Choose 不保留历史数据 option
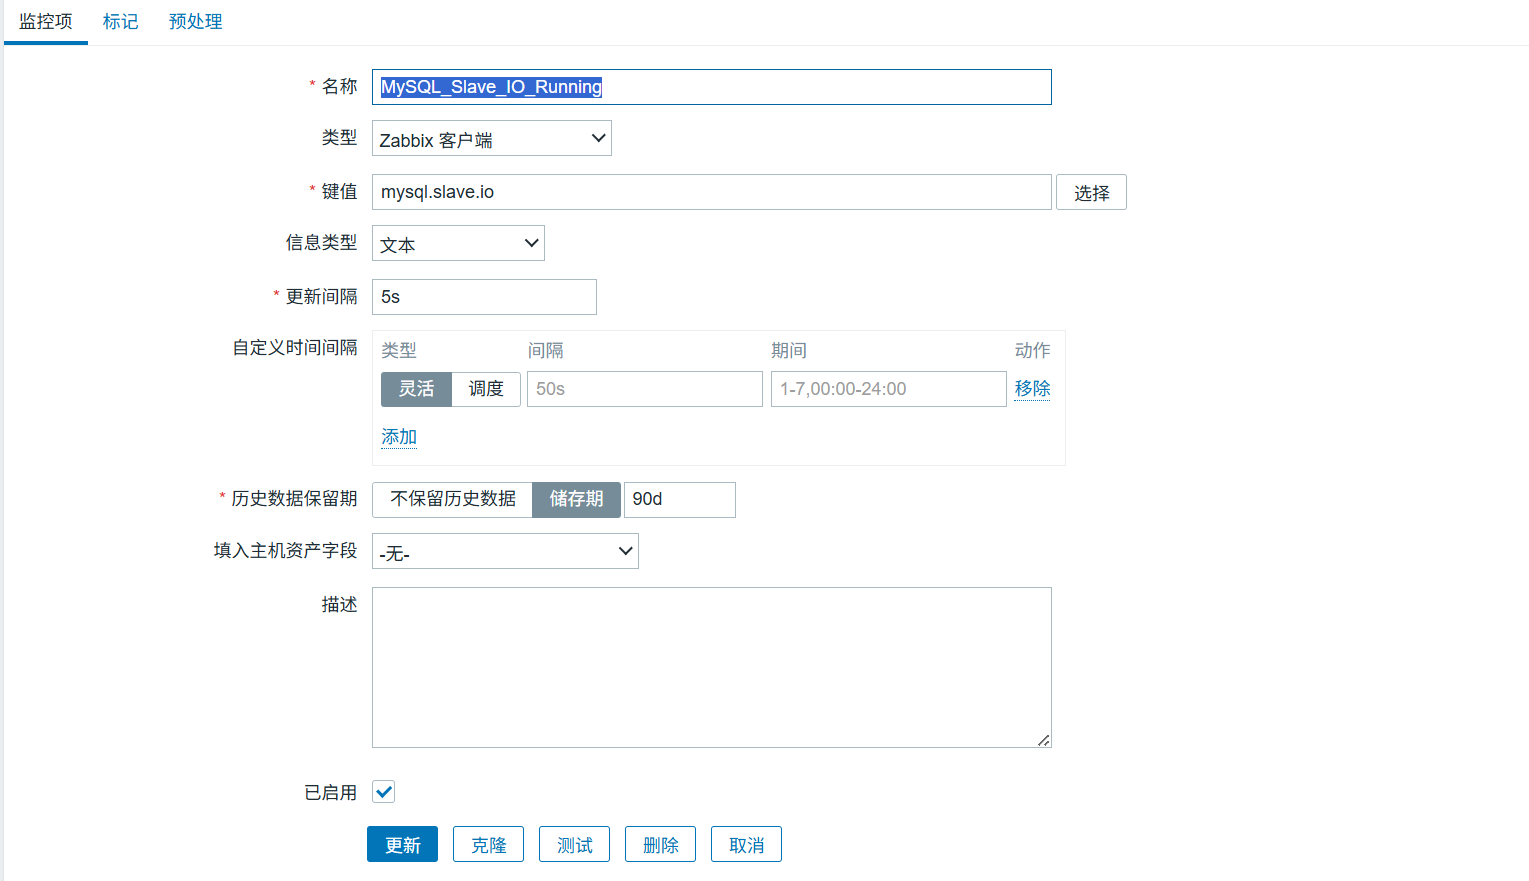Screen dimensions: 1529x881 click(453, 499)
